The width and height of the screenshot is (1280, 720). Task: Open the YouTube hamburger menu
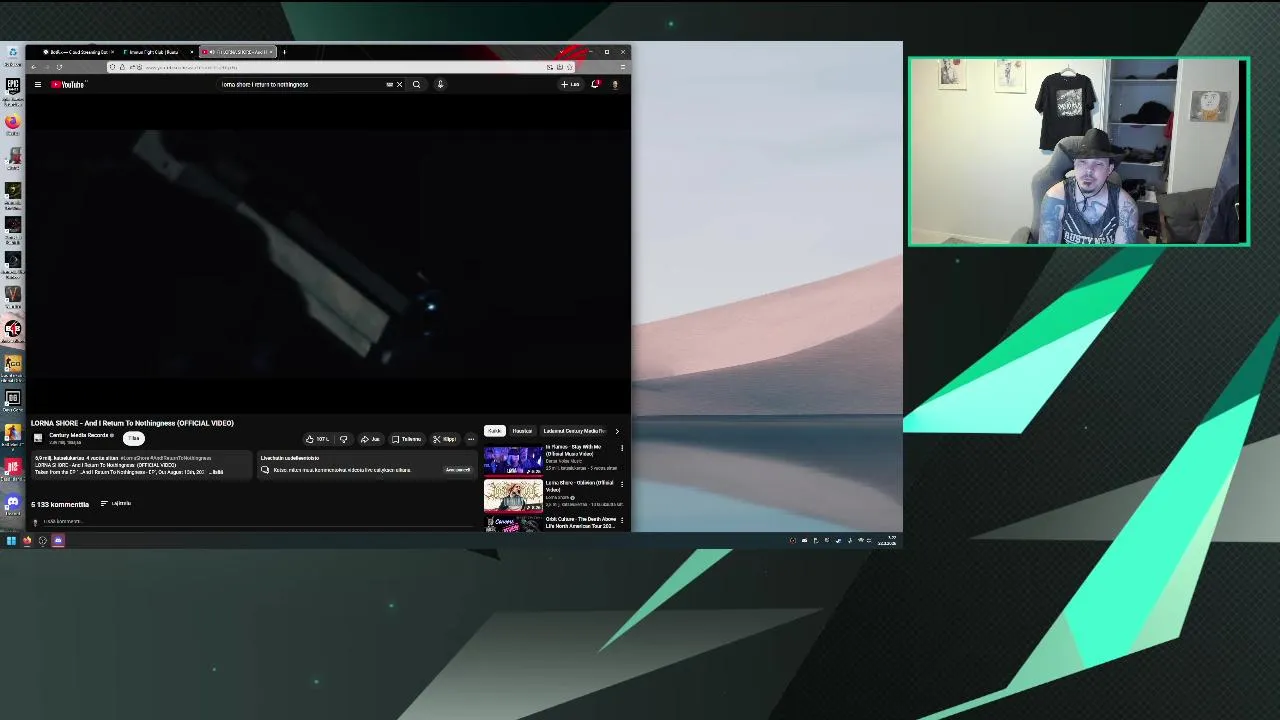(38, 85)
